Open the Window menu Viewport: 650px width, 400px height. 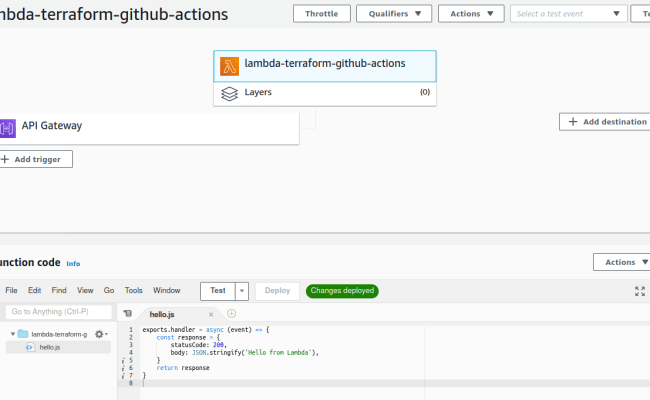click(167, 290)
